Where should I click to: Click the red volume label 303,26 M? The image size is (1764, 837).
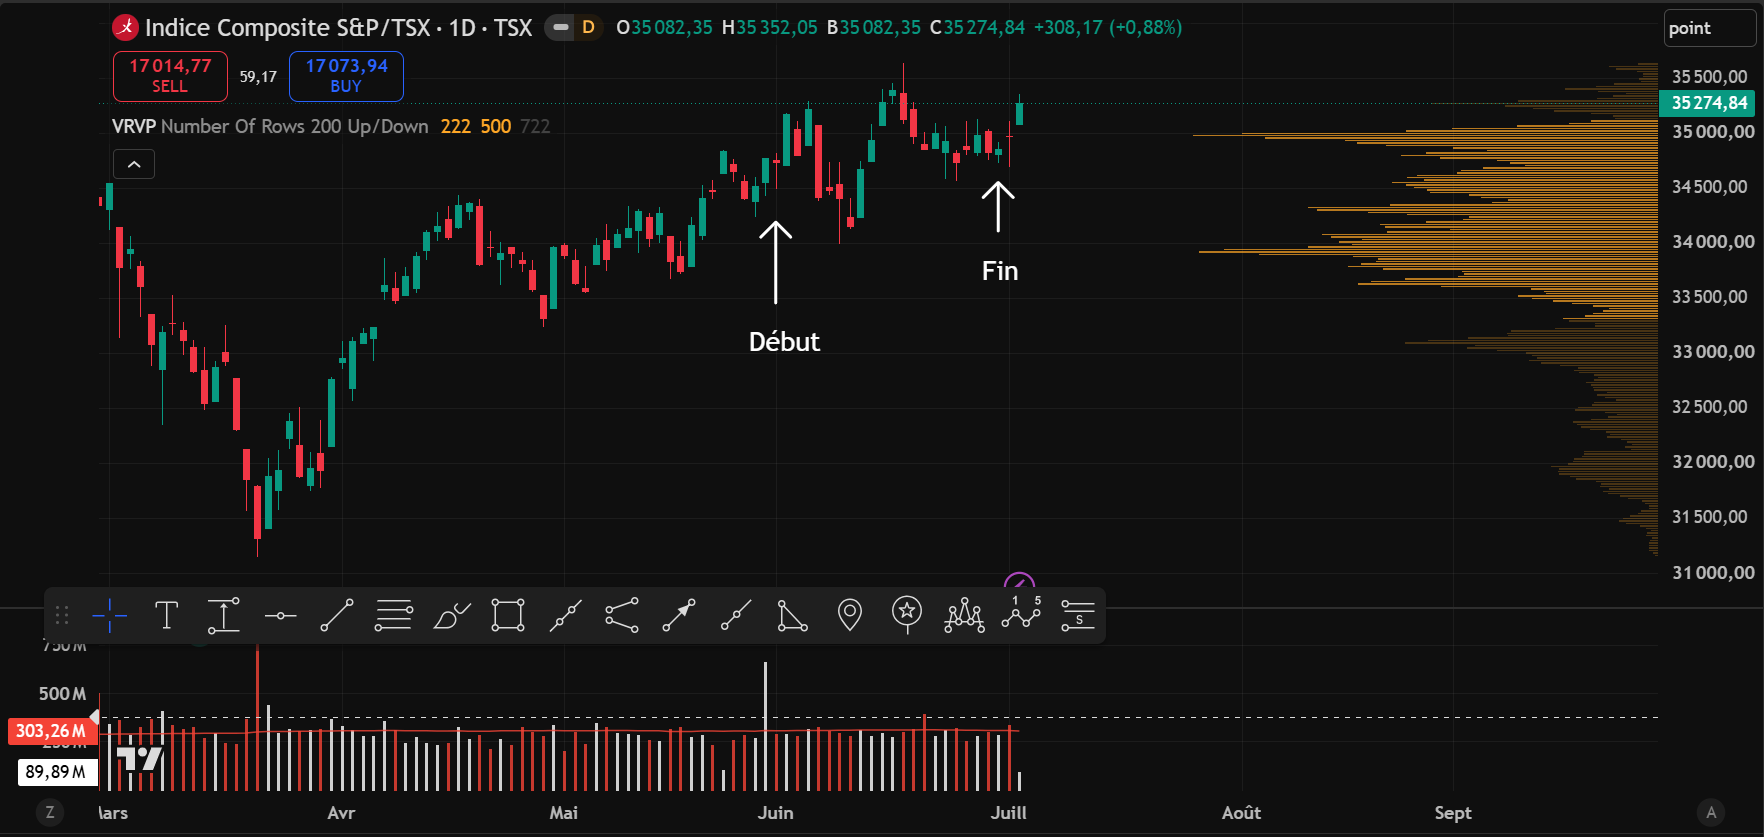click(51, 731)
